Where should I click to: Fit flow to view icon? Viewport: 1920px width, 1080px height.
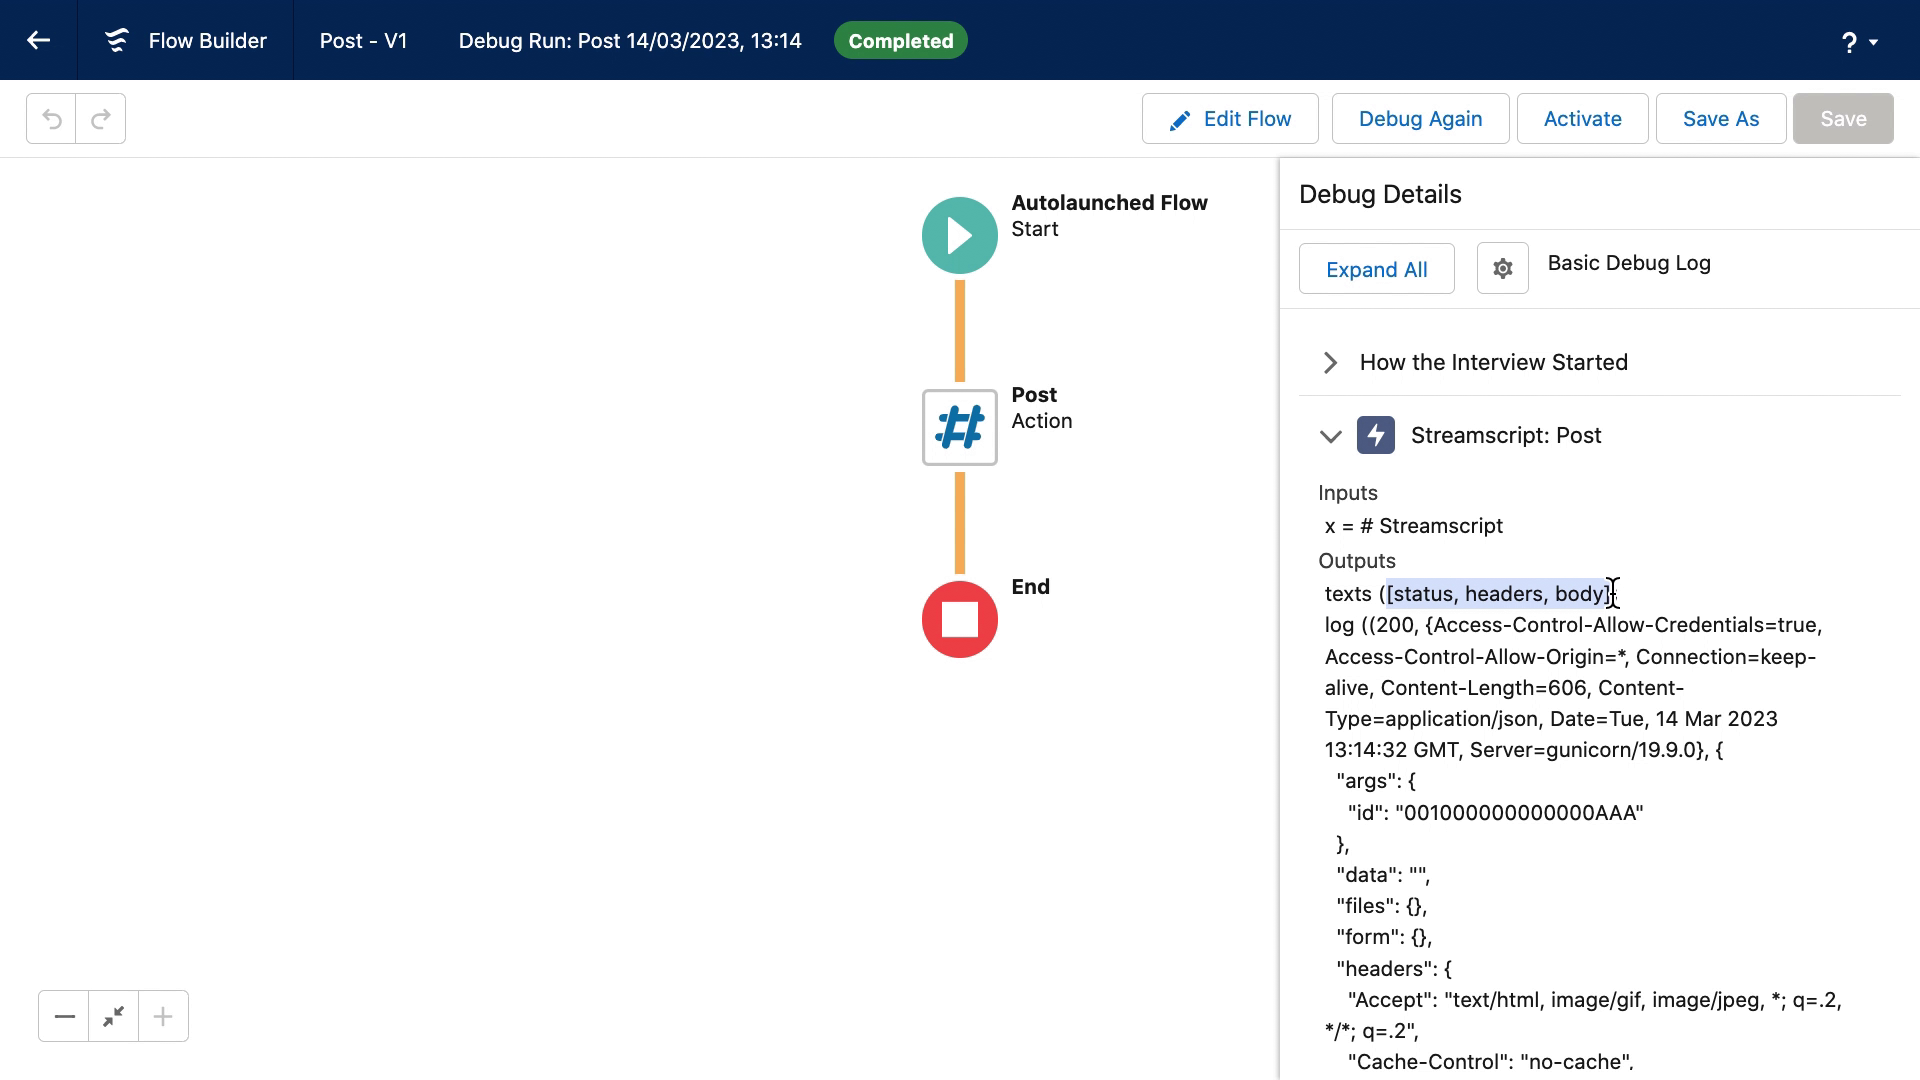pyautogui.click(x=114, y=1016)
